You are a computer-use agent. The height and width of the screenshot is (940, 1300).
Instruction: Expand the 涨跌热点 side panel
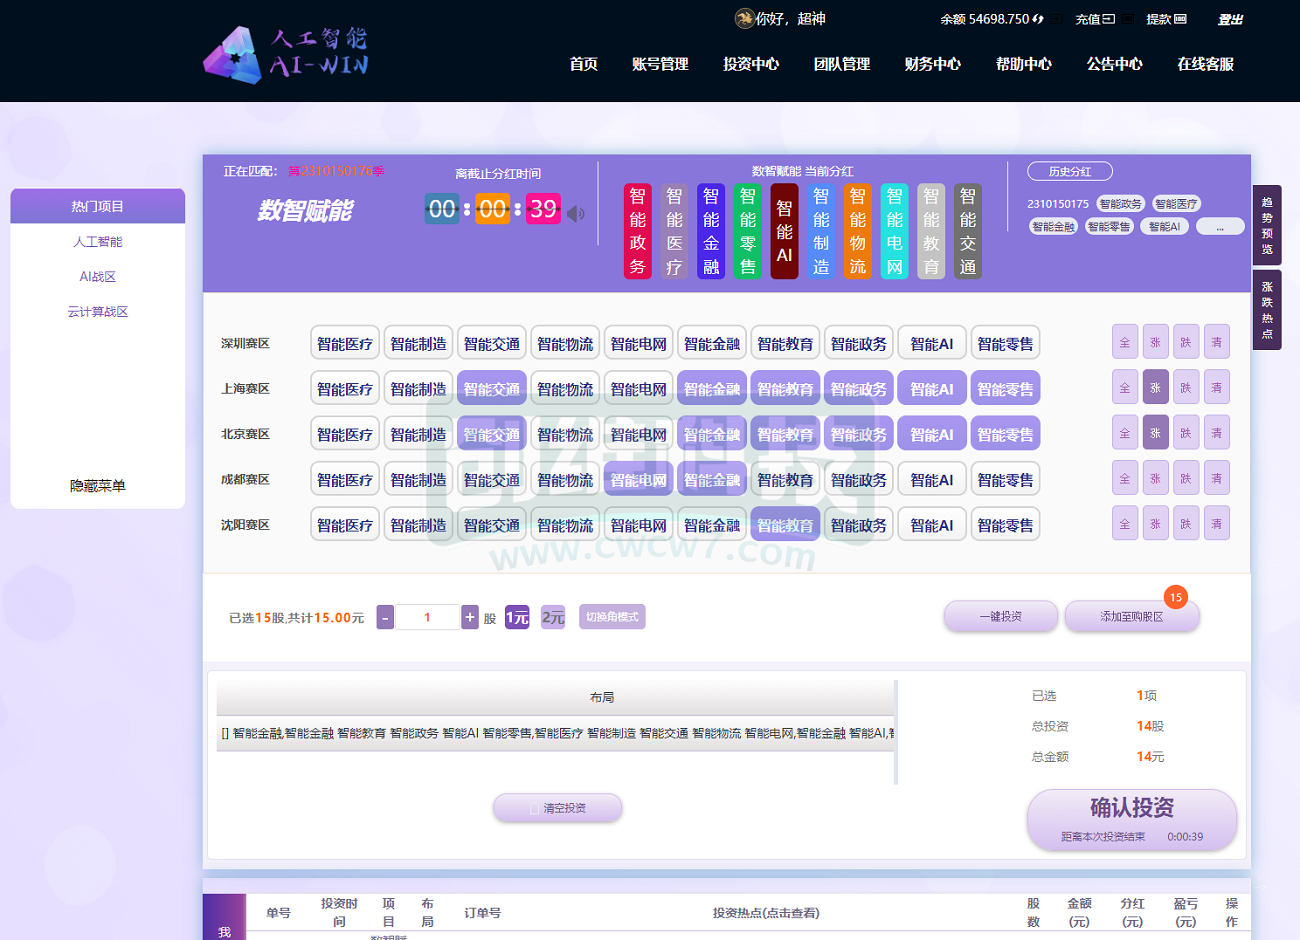coord(1266,310)
